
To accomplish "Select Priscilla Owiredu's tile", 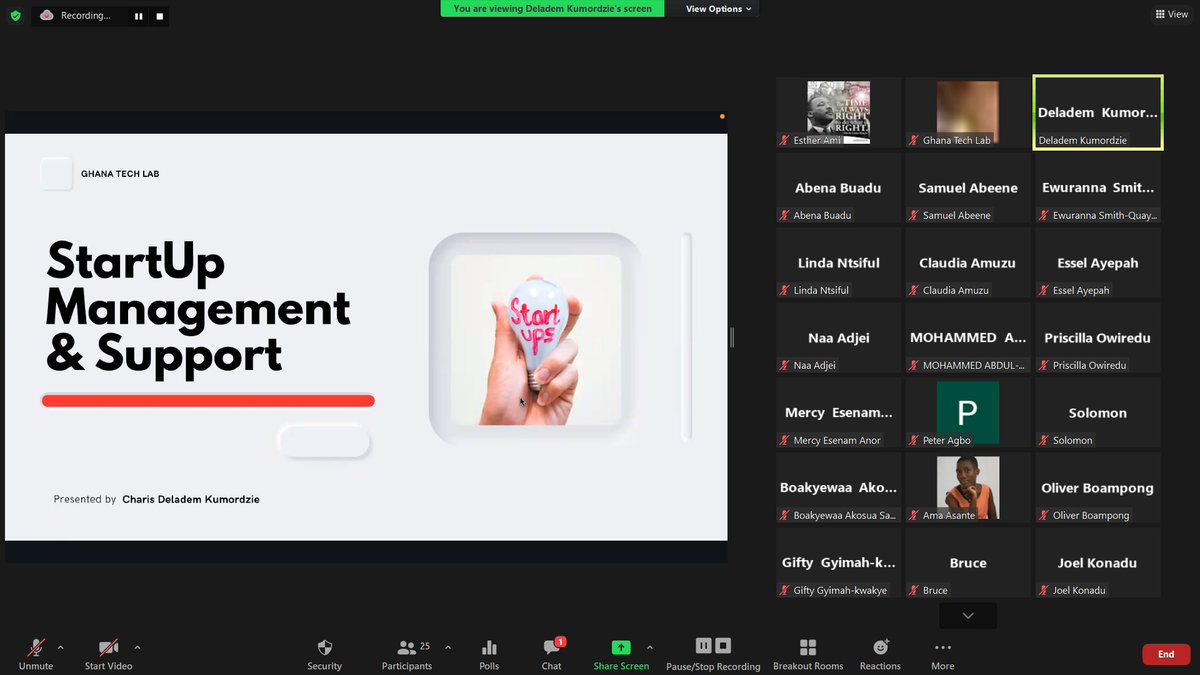I will (1097, 338).
